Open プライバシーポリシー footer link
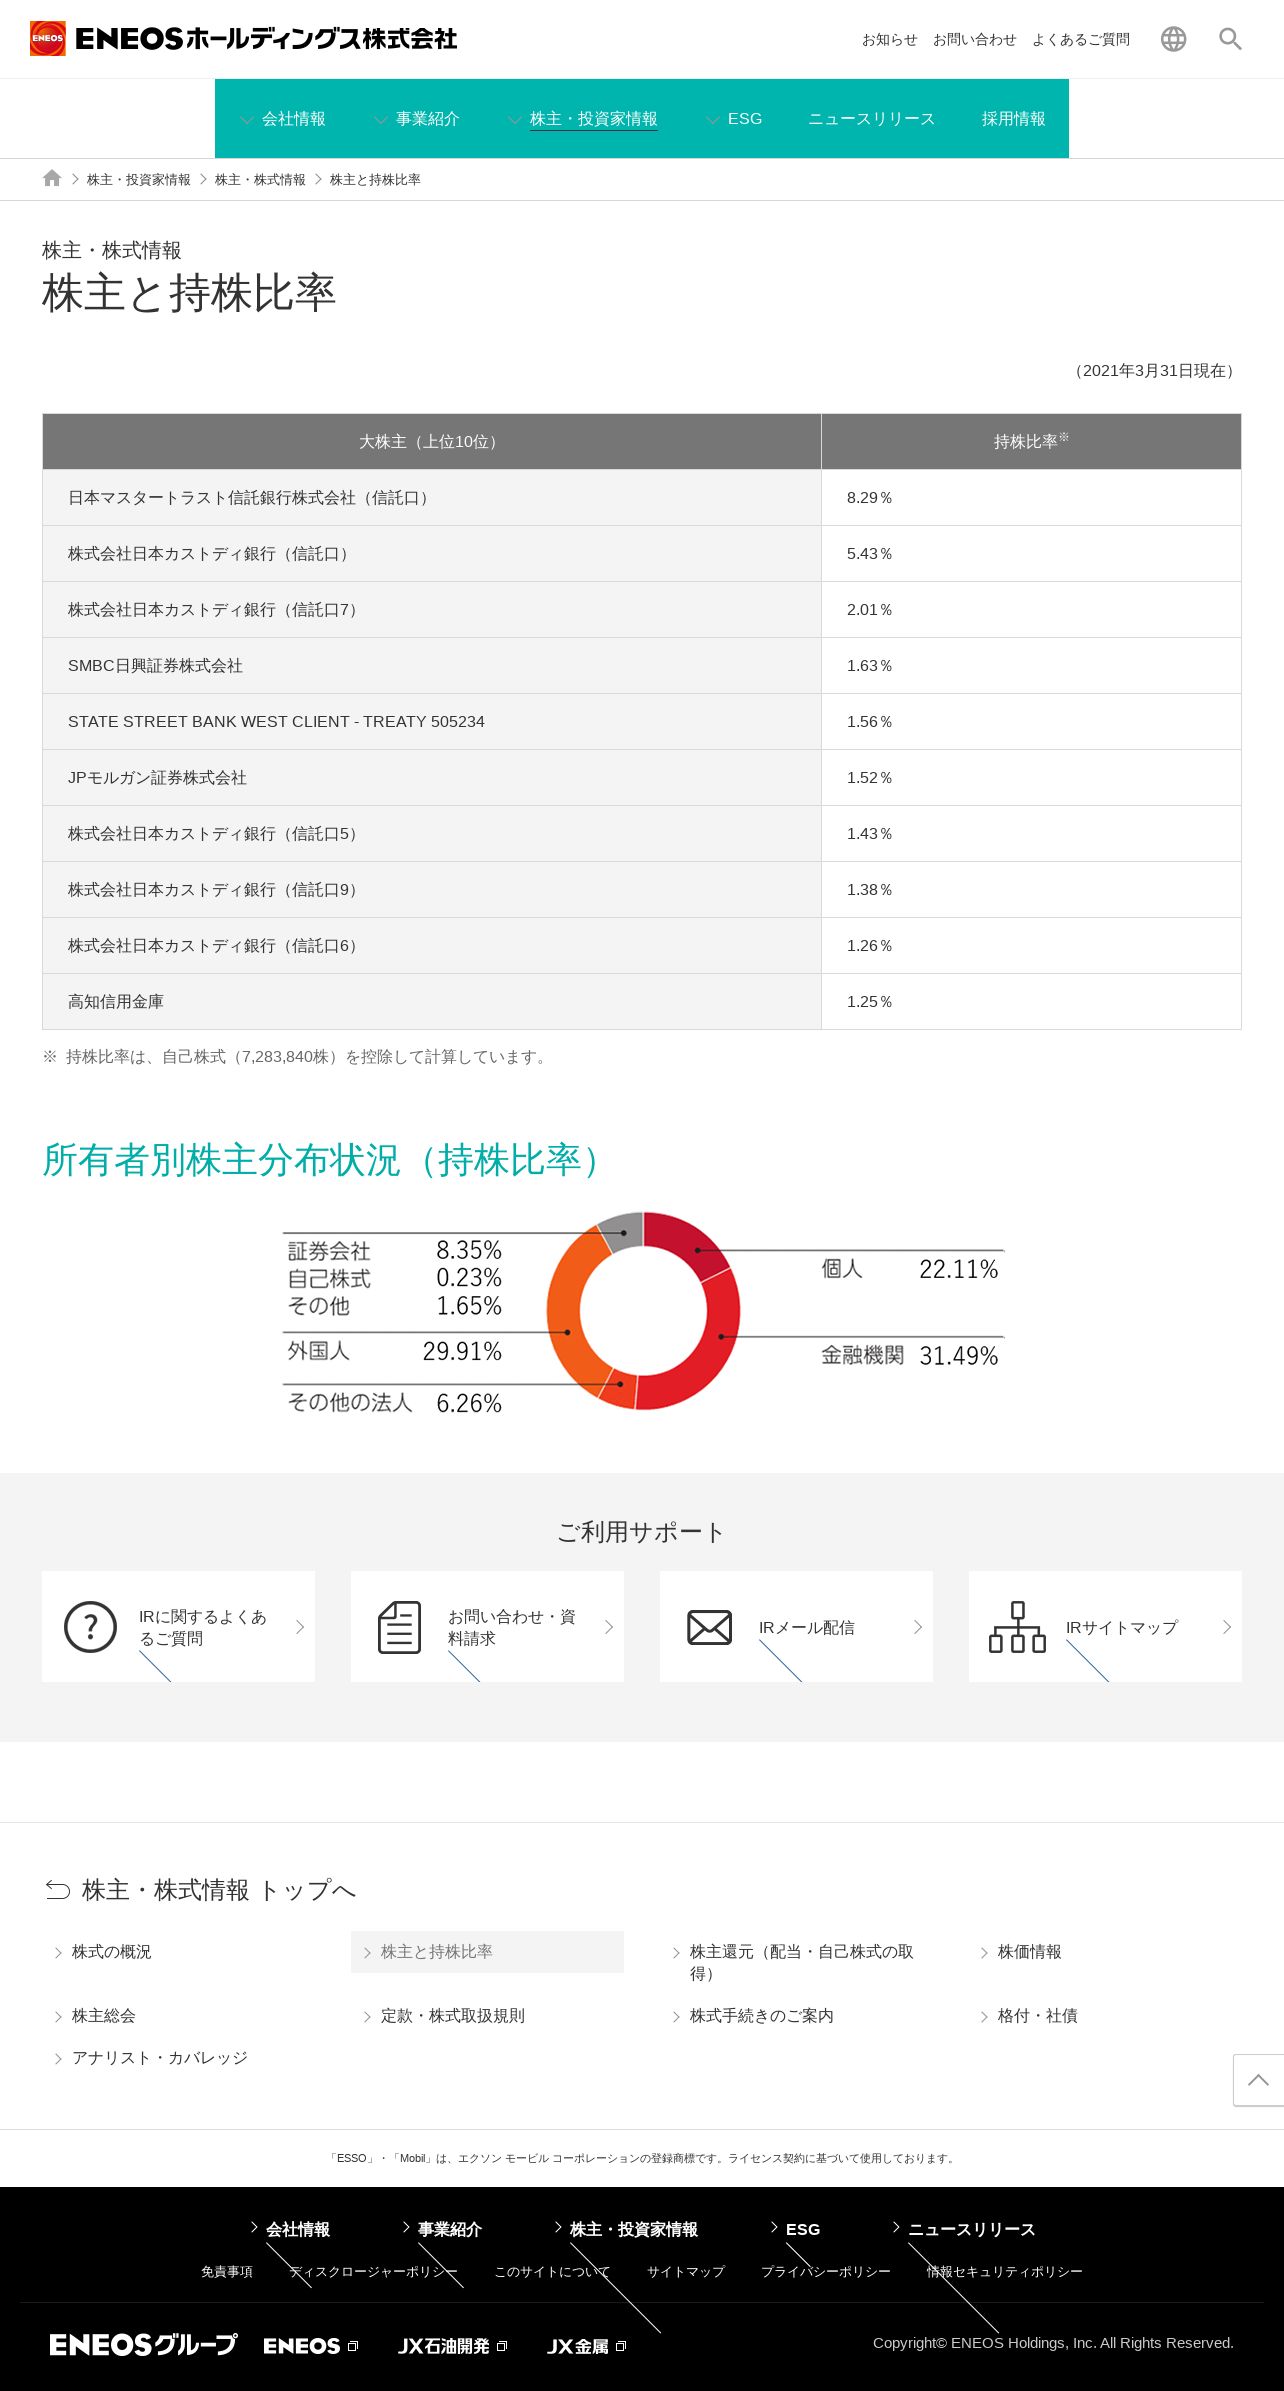Viewport: 1284px width, 2391px height. [825, 2272]
